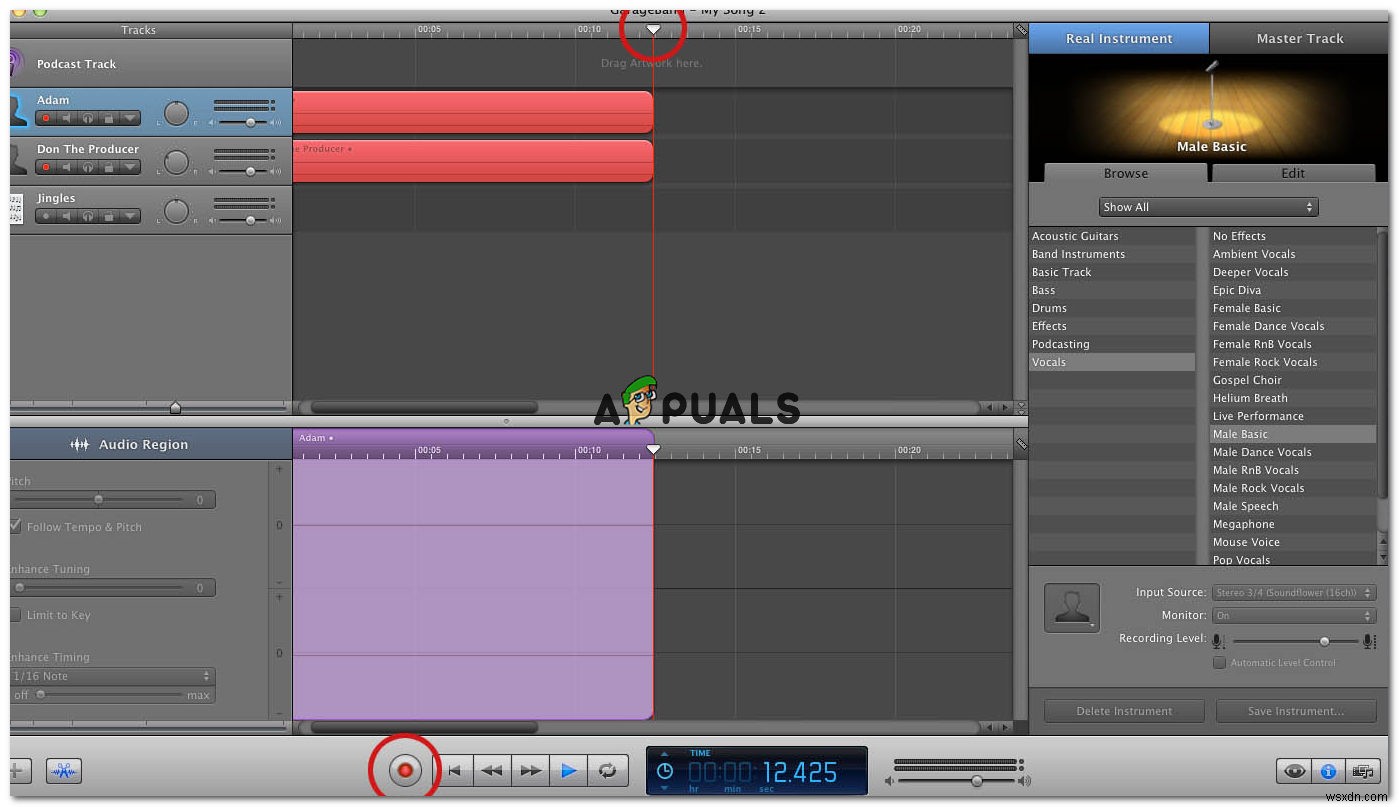The height and width of the screenshot is (807, 1399).
Task: Switch to the Edit tab in track info
Action: [x=1292, y=173]
